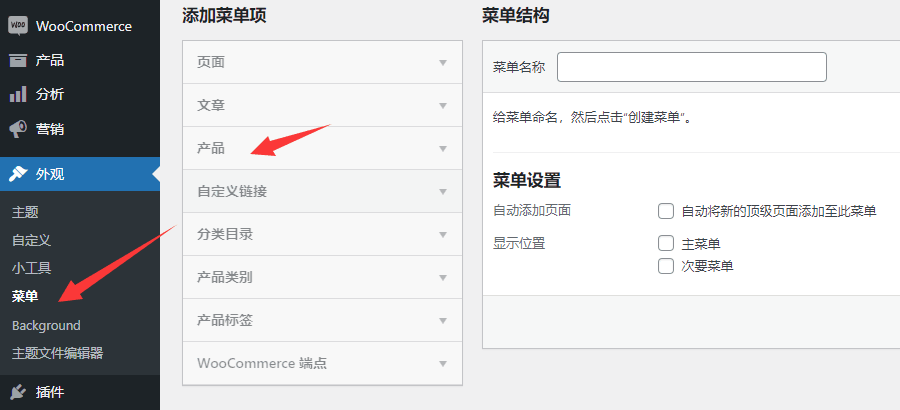
Task: Expand the 文章 panel arrow
Action: [x=442, y=105]
